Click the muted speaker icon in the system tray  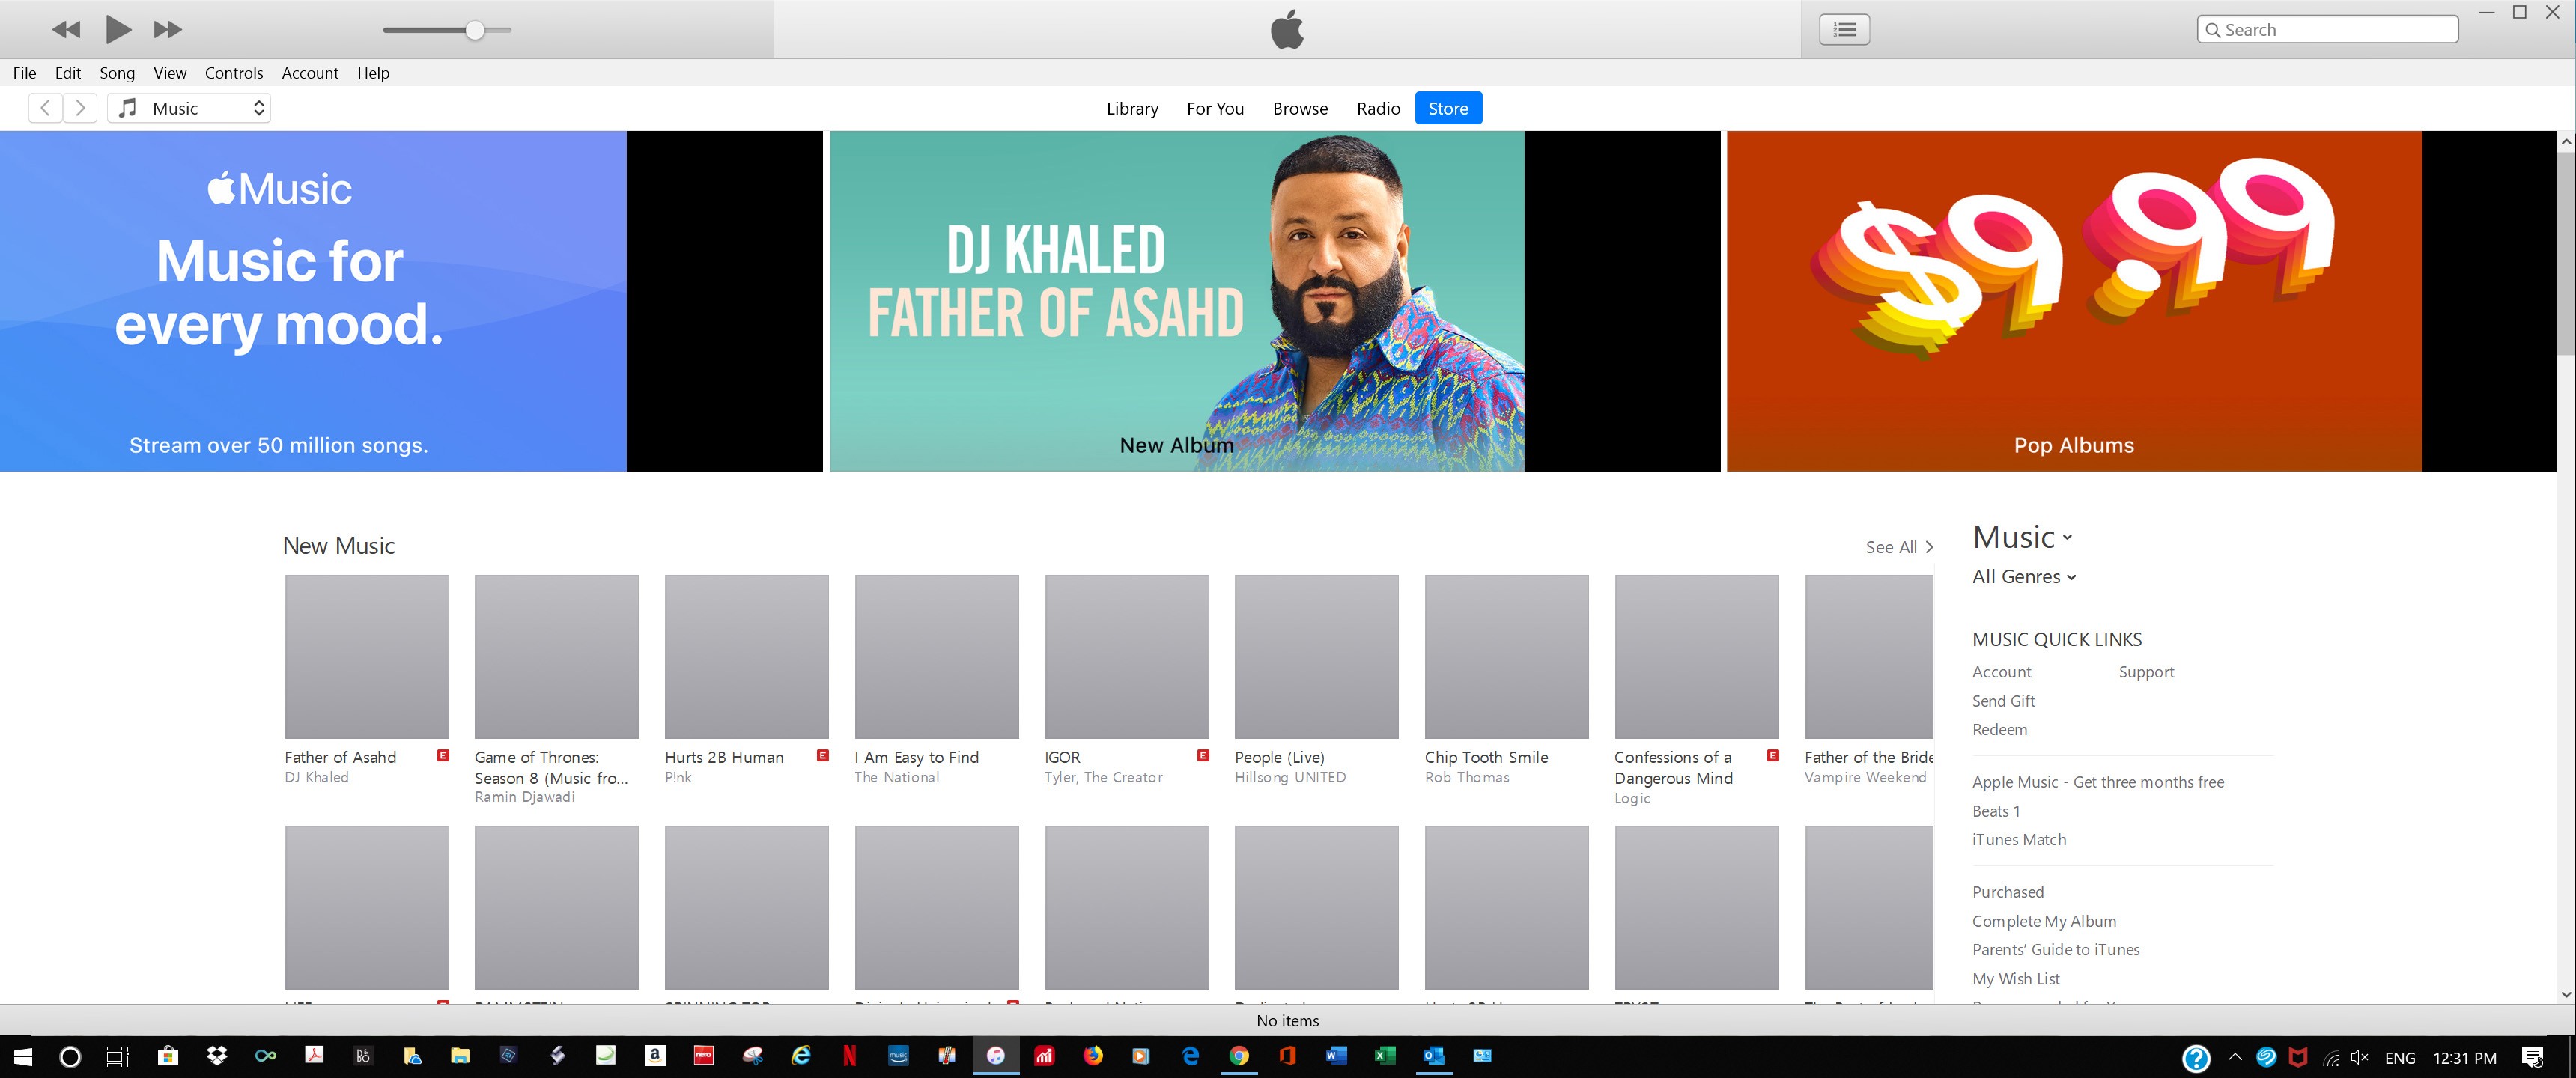(x=2360, y=1057)
